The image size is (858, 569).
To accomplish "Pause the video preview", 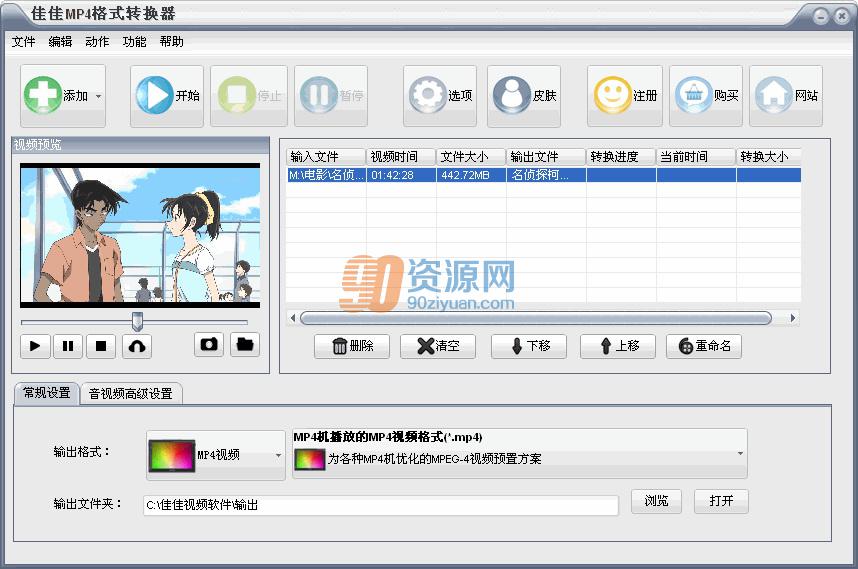I will 68,346.
